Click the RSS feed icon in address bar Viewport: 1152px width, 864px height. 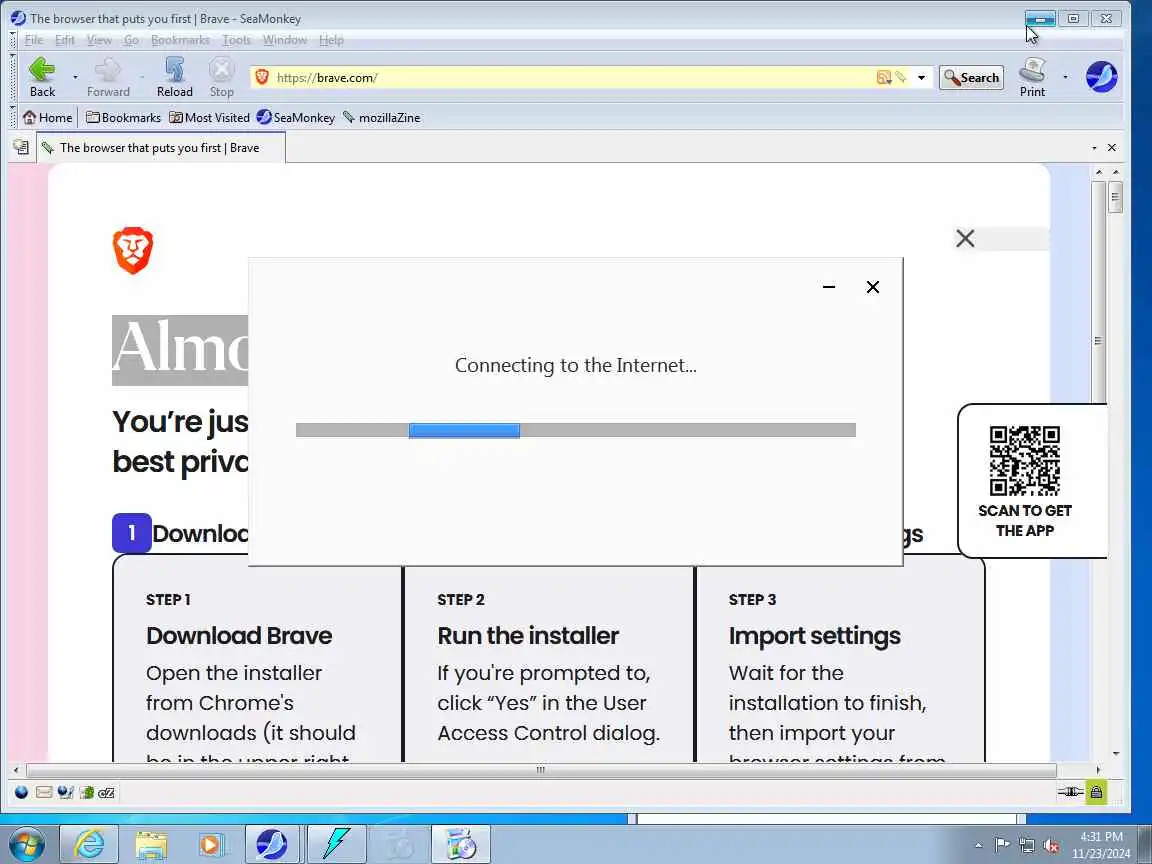(884, 77)
